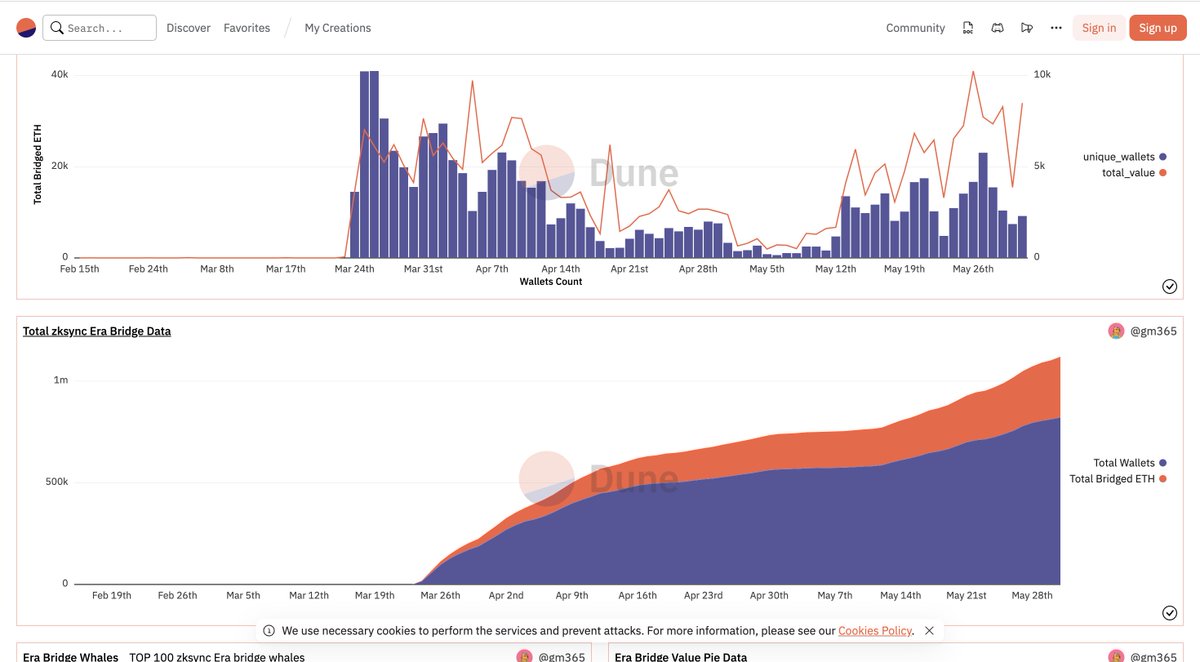Click '20k' left-axis value
Image resolution: width=1200 pixels, height=662 pixels.
point(59,166)
